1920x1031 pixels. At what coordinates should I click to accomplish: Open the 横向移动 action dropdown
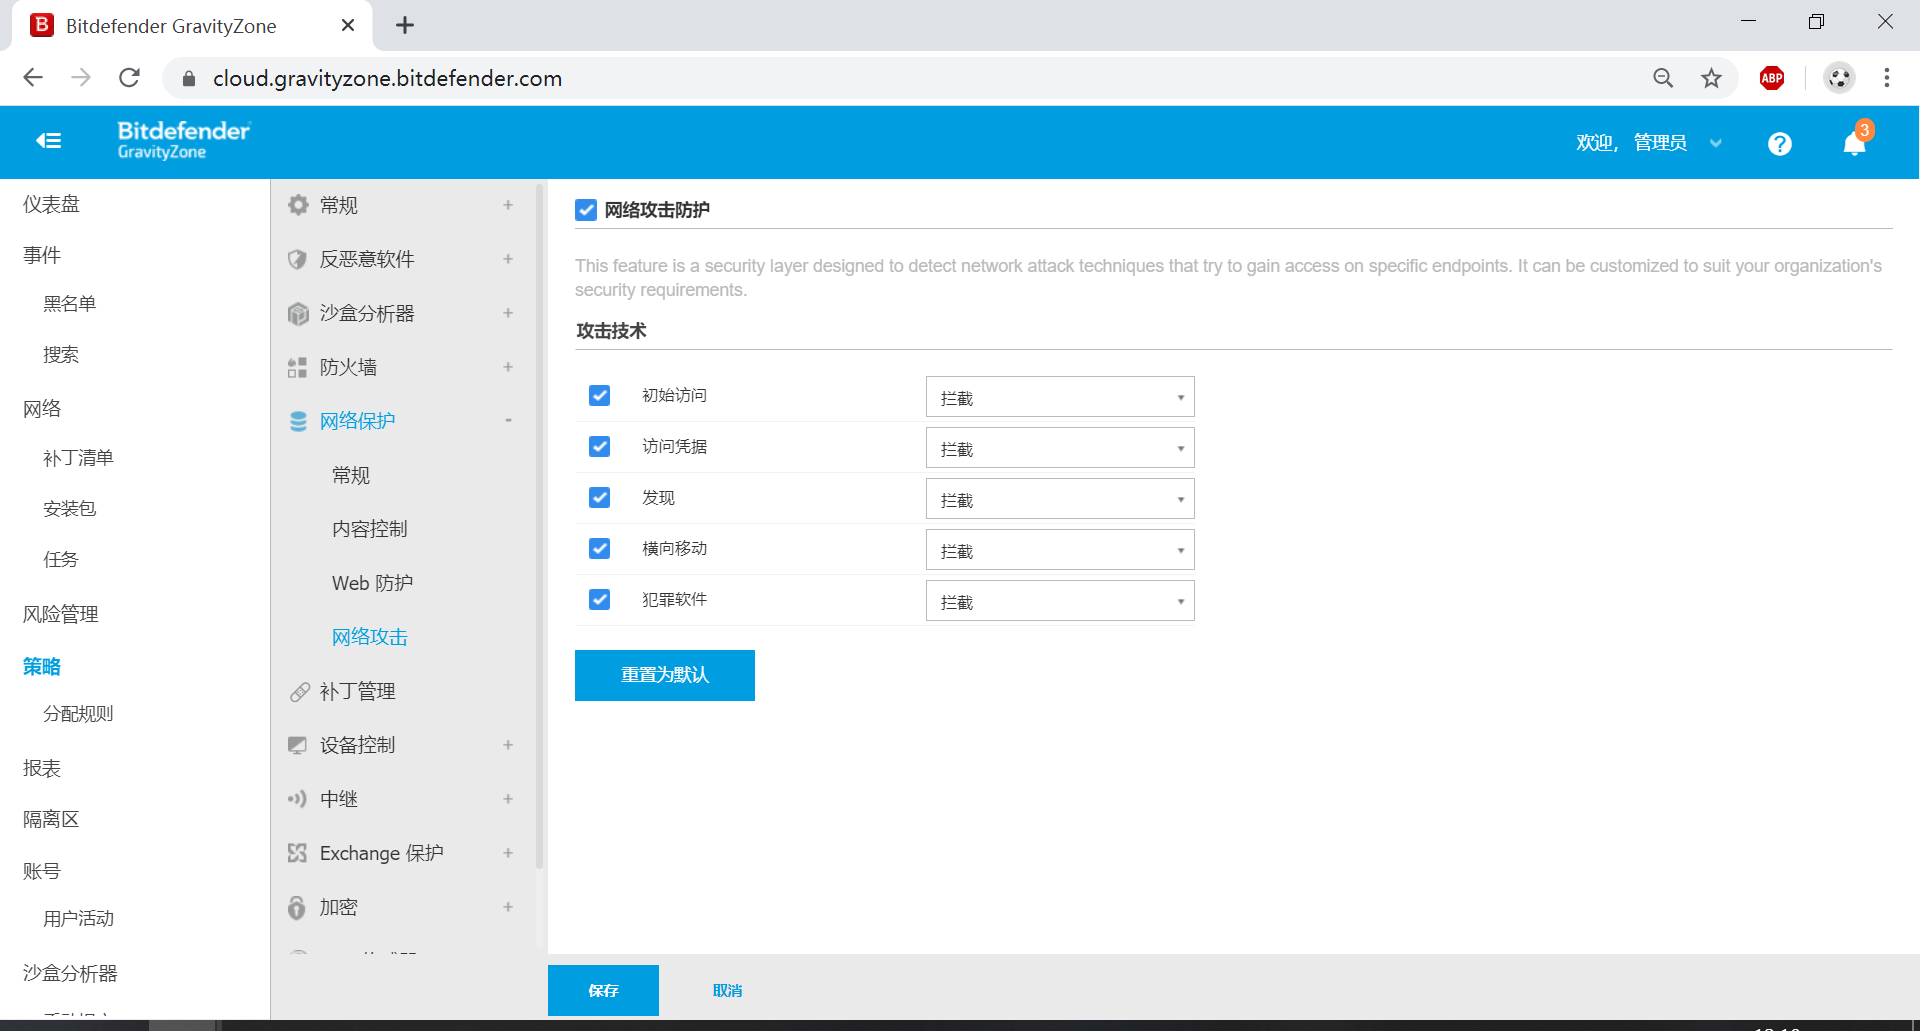1060,550
